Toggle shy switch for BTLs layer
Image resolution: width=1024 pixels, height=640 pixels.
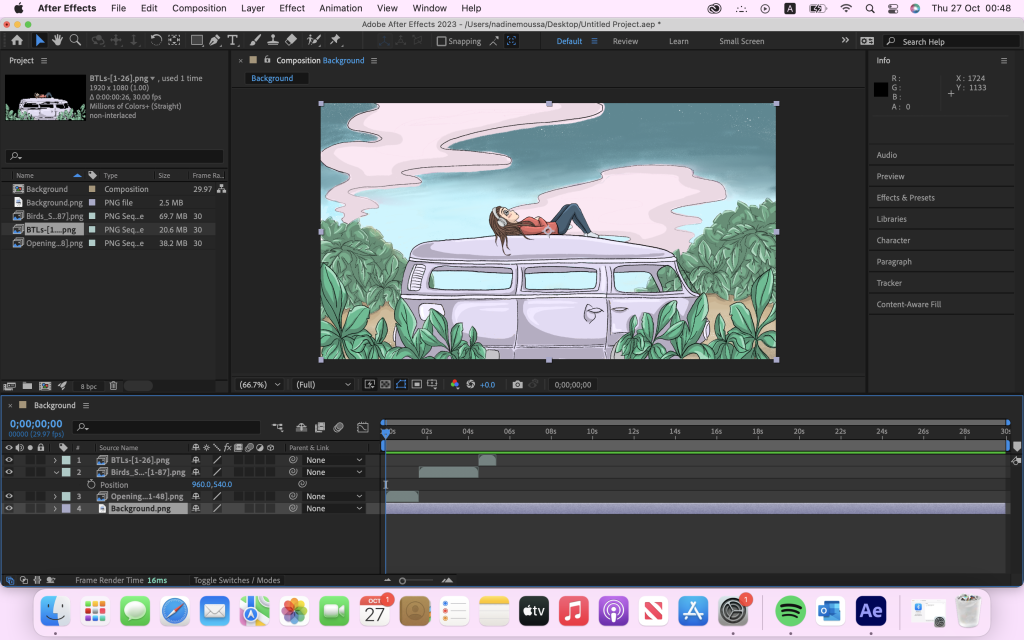point(195,460)
